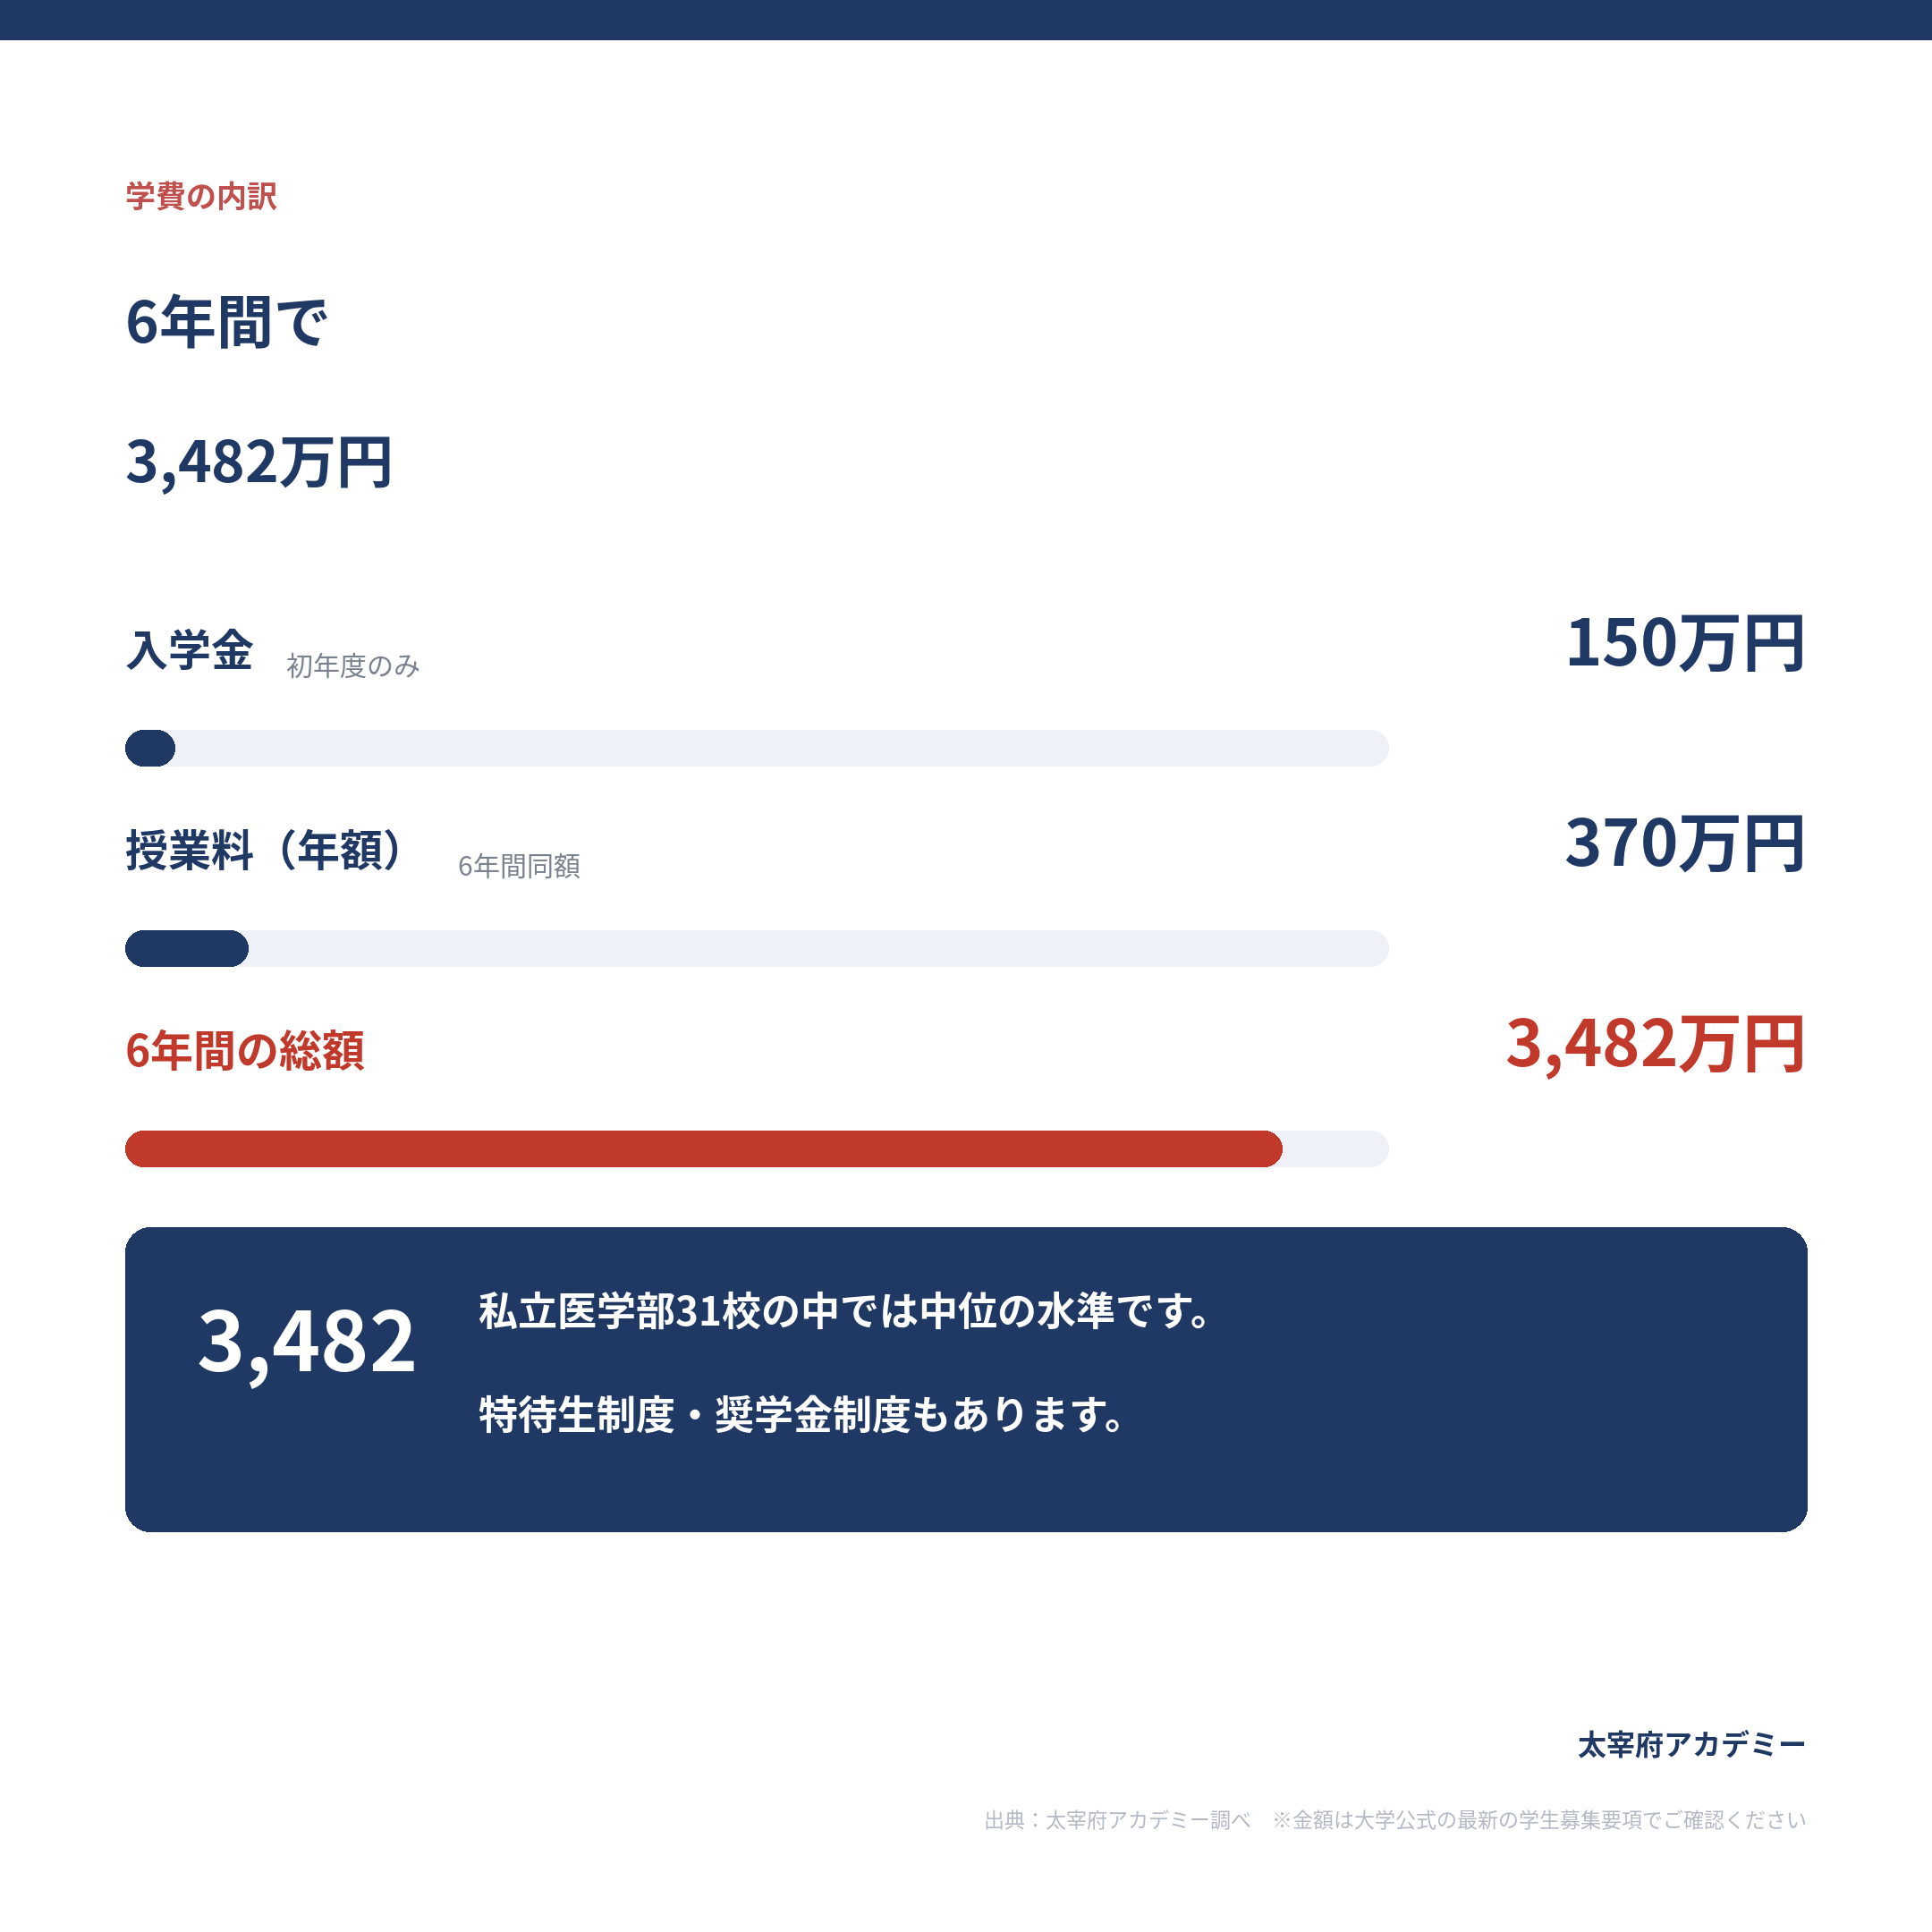Click the white 3,482 number in navy box
1932x1932 pixels.
pyautogui.click(x=306, y=1342)
